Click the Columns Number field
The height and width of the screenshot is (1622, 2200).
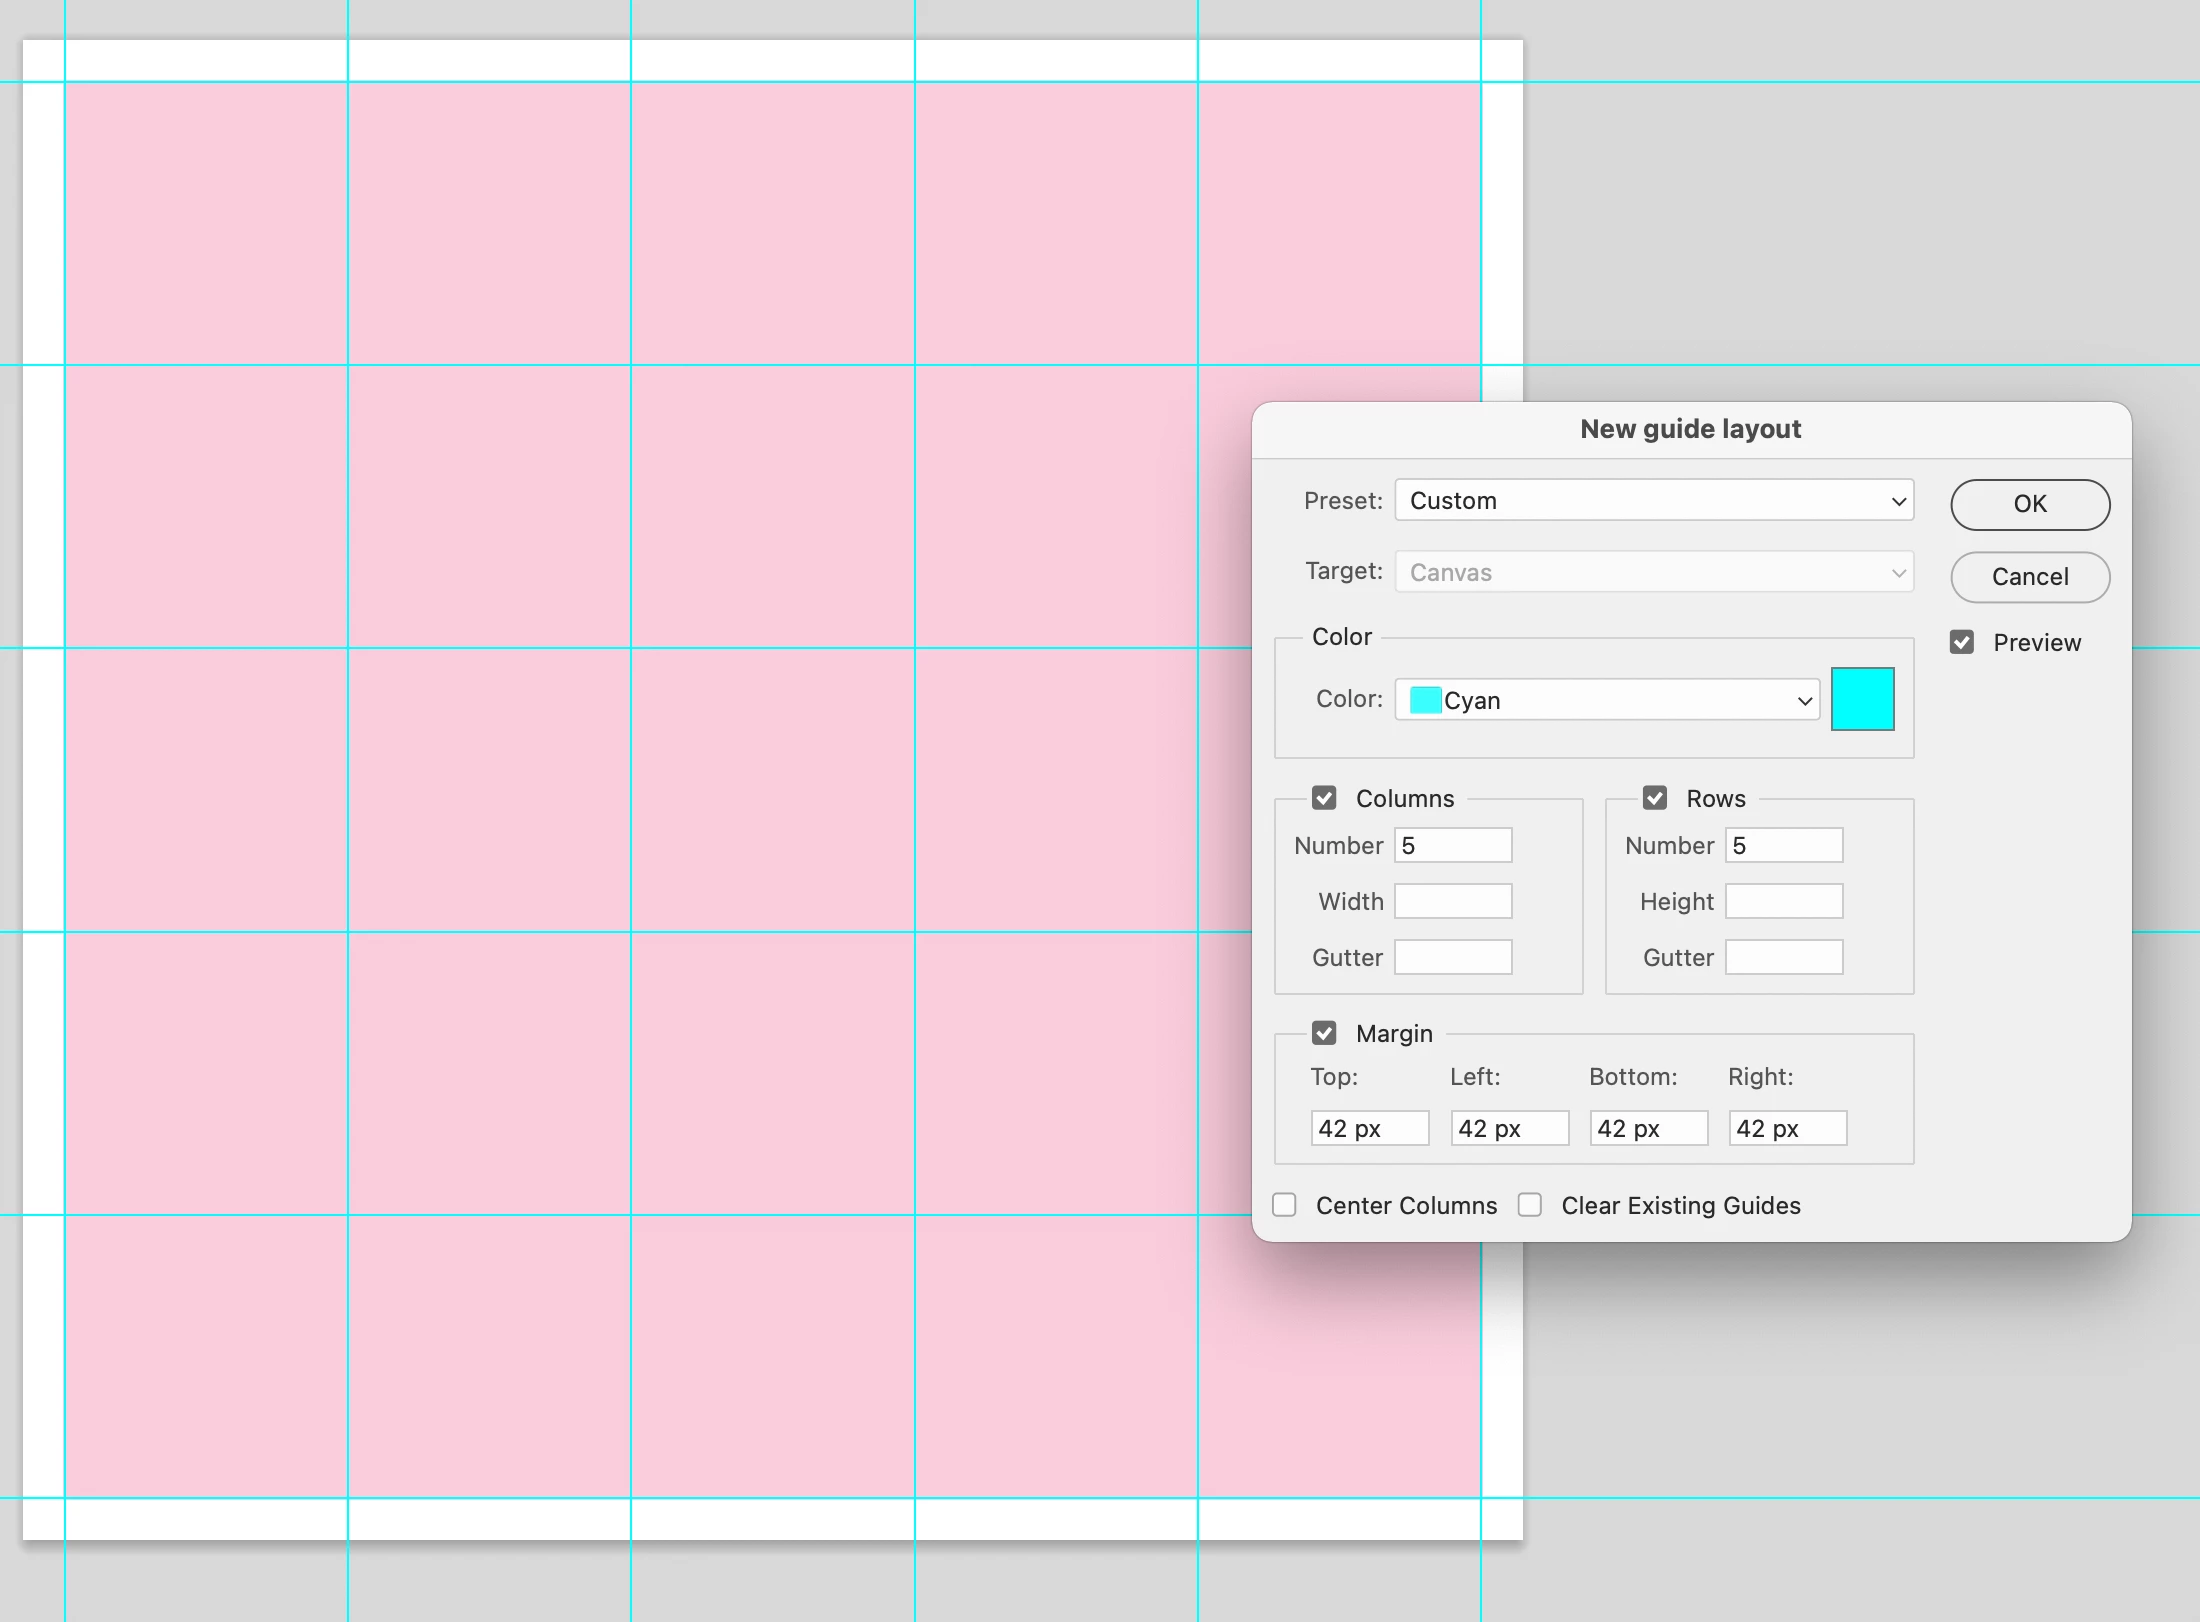(1453, 846)
